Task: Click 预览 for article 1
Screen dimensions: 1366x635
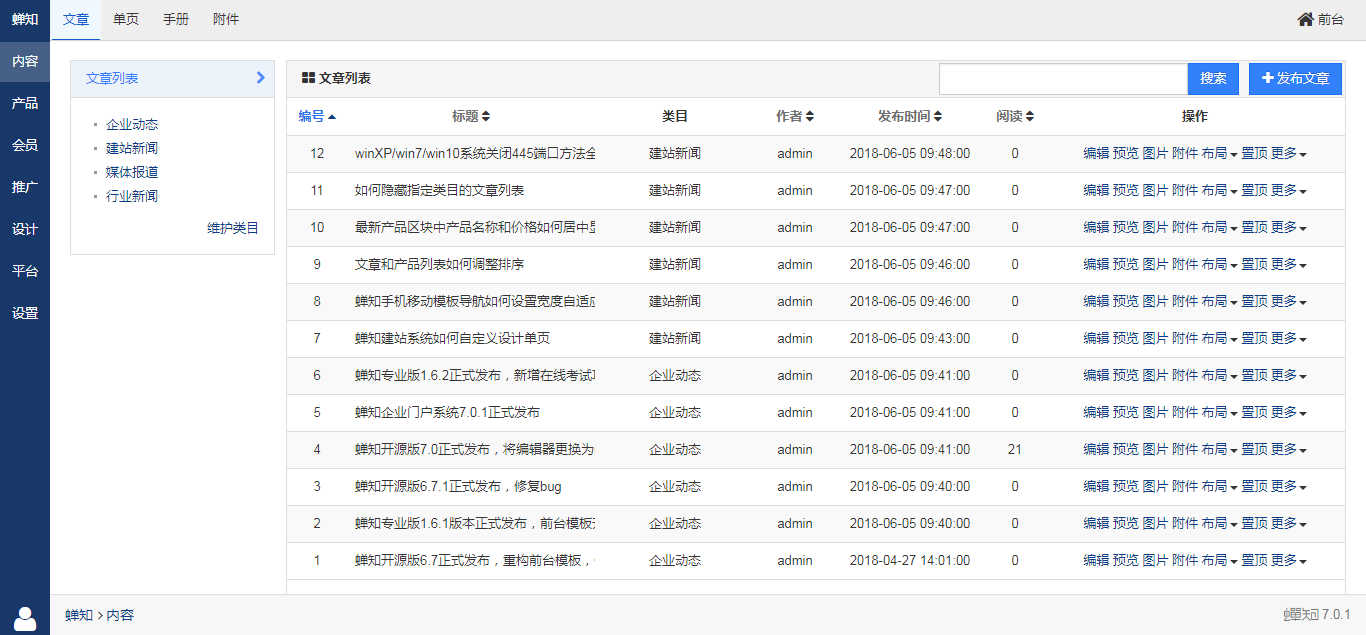Action: tap(1125, 560)
